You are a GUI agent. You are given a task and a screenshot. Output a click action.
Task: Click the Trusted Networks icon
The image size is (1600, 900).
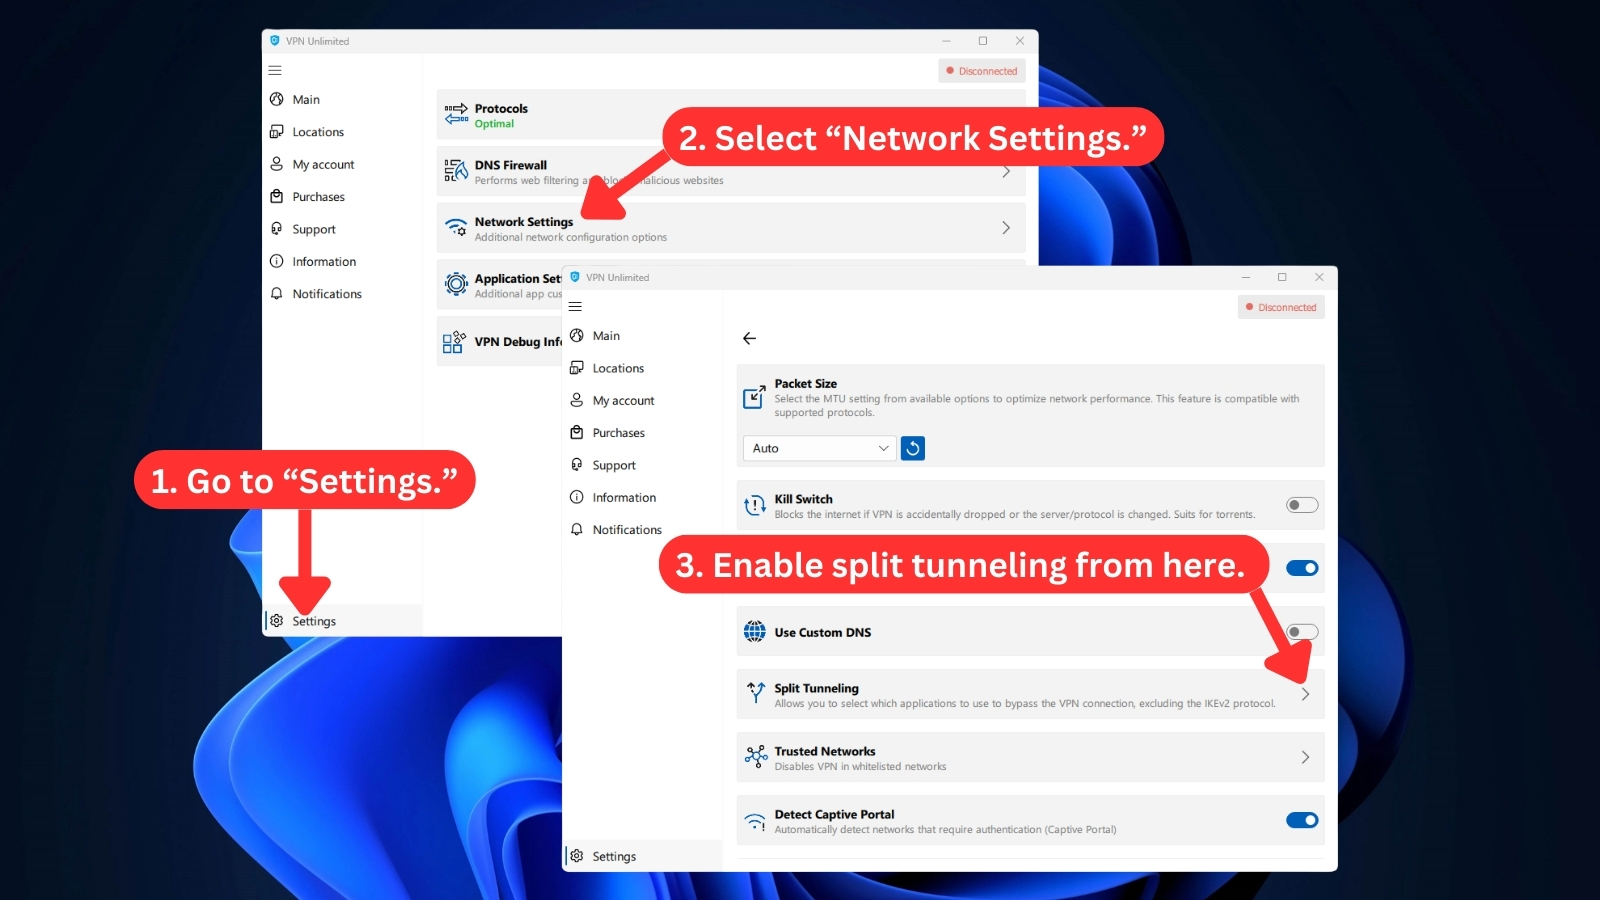point(755,757)
